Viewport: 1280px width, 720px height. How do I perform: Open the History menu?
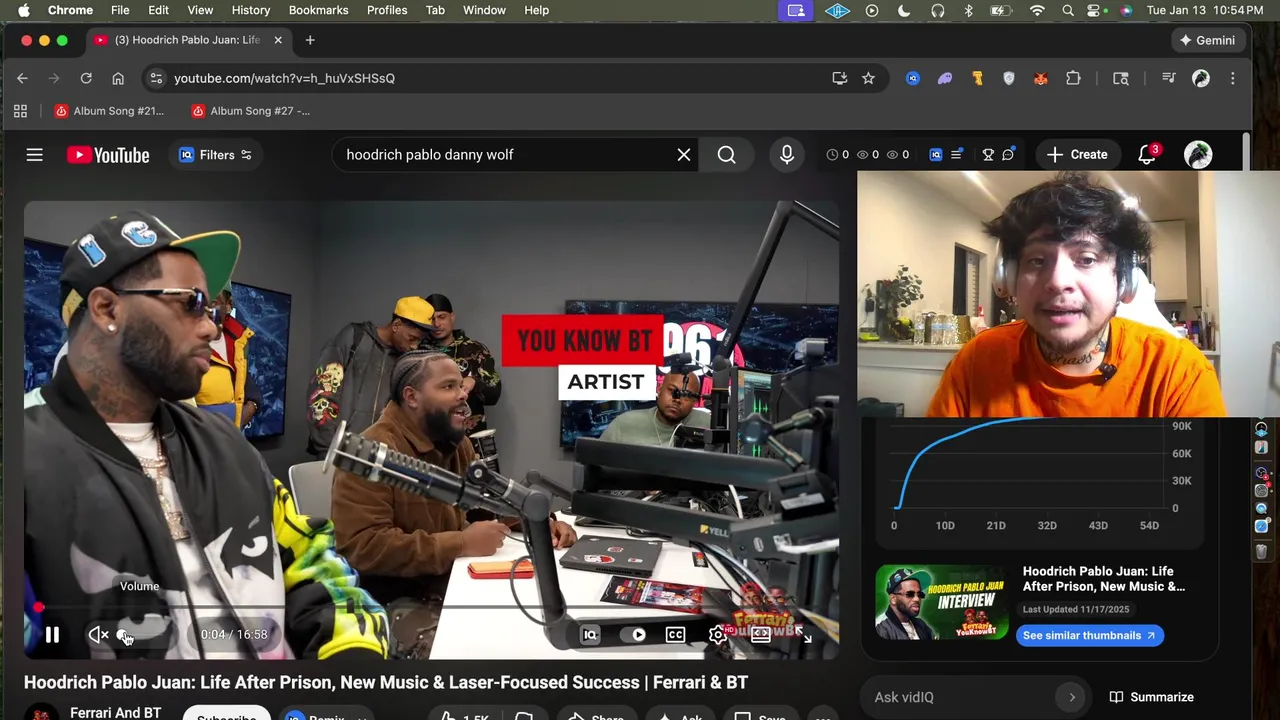tap(251, 10)
